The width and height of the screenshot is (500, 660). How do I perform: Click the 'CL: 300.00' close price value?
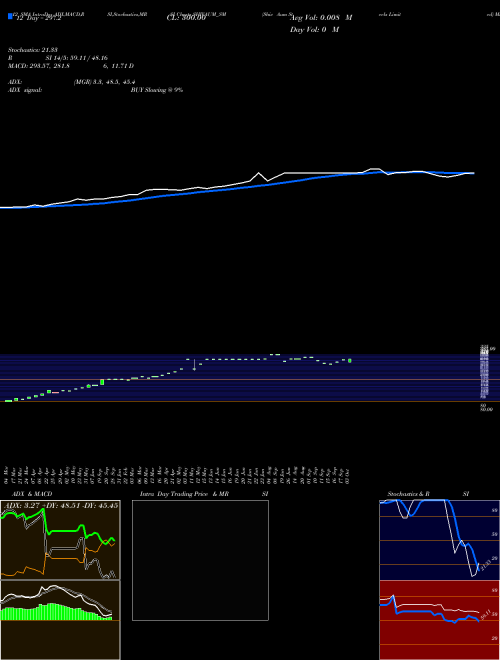186,18
